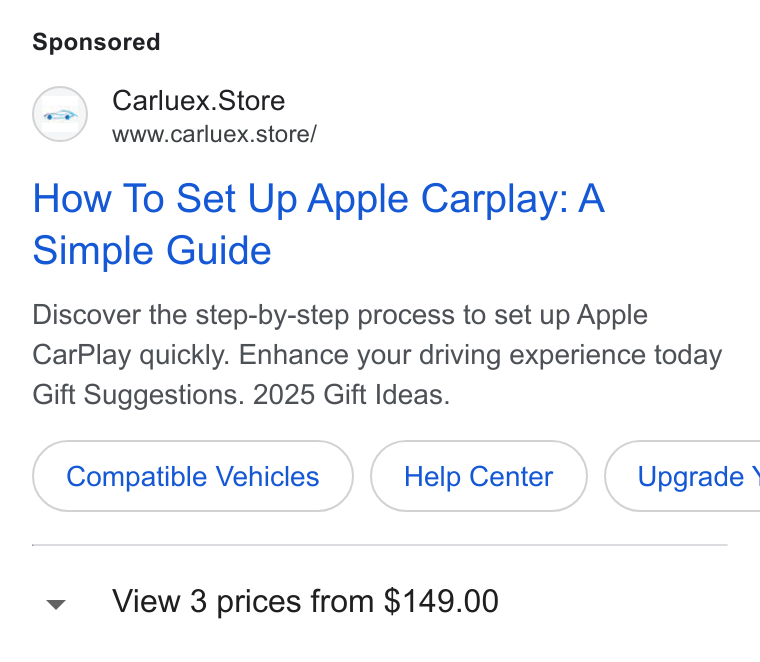The height and width of the screenshot is (662, 760).
Task: Click the Simple Guide headline line
Action: click(152, 251)
